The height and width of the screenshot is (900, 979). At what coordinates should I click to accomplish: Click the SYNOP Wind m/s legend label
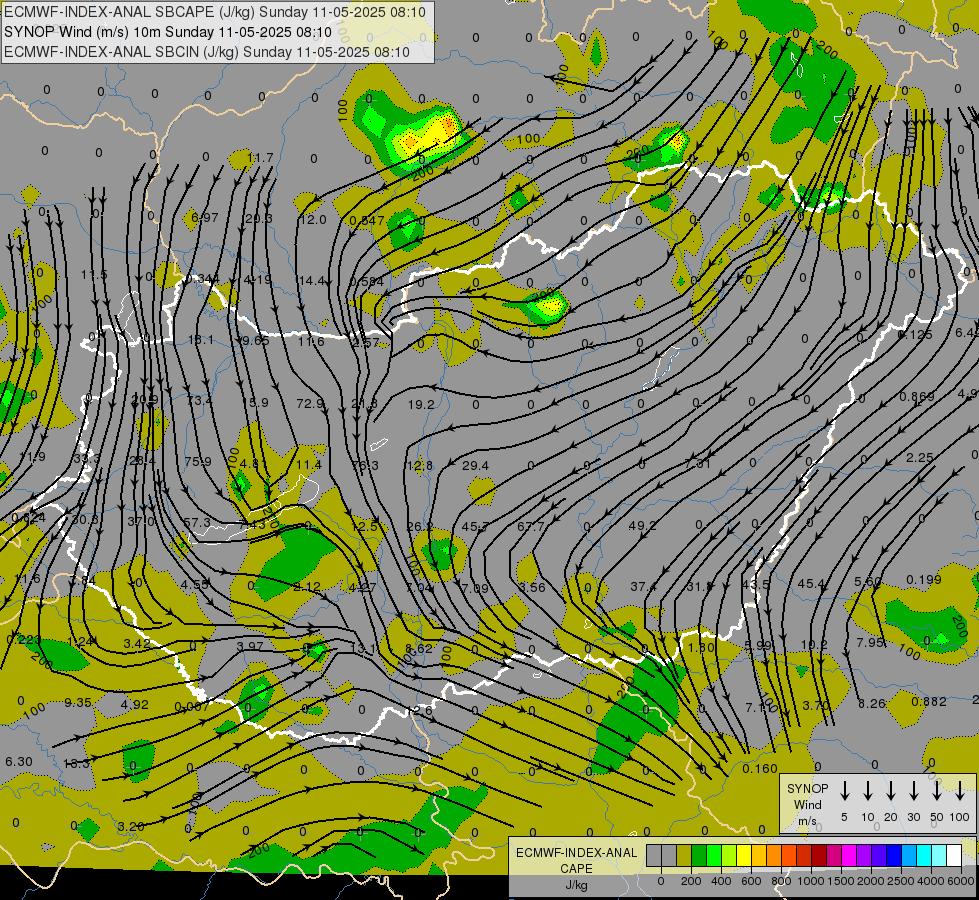click(x=807, y=804)
